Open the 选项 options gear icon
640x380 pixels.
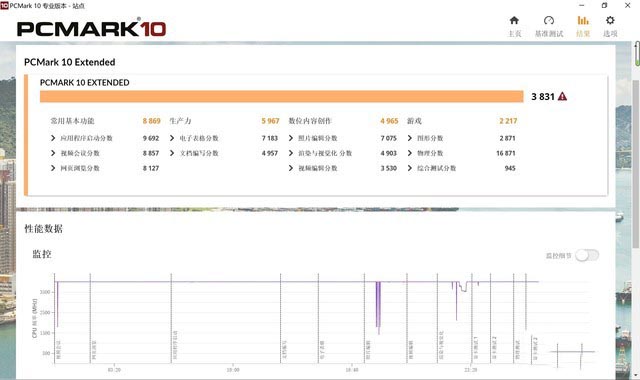[610, 20]
